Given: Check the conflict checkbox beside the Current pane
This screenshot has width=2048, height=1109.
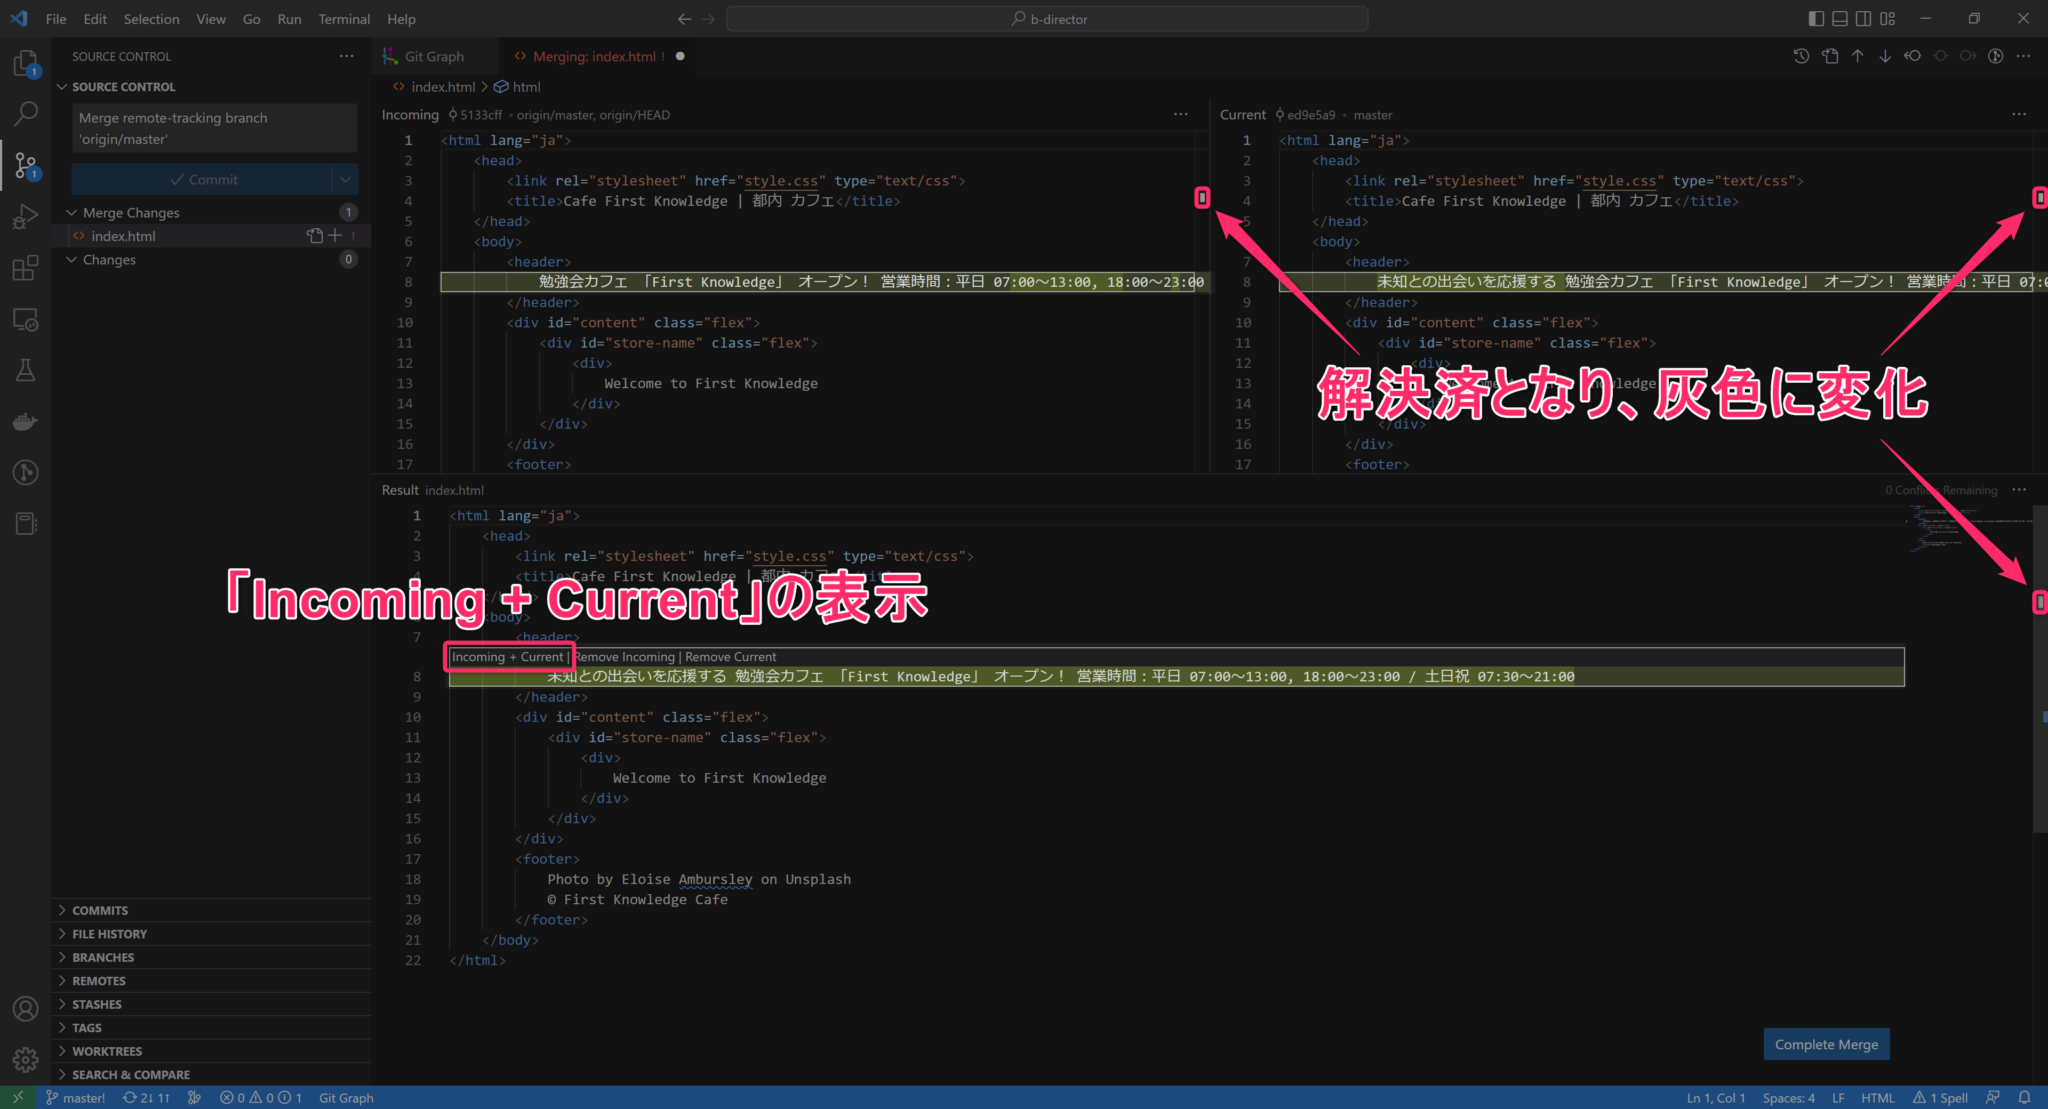Looking at the screenshot, I should [x=2039, y=198].
